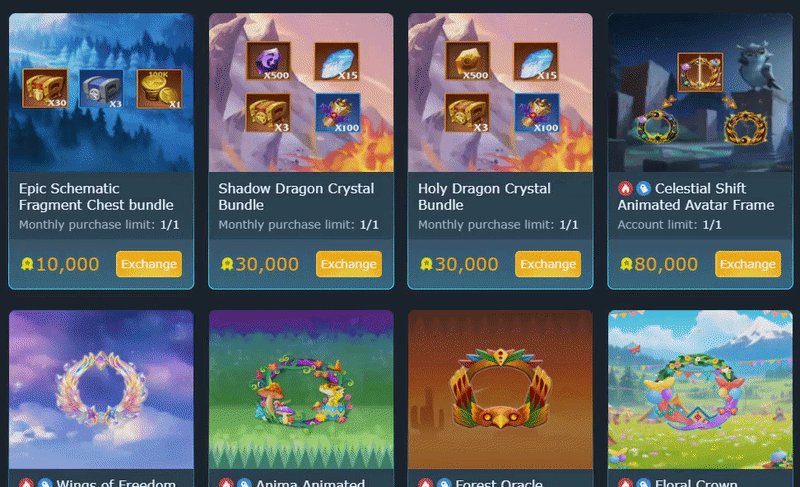Click the Shadow Dragon Crystal Bundle title
This screenshot has height=487, width=800.
pyautogui.click(x=296, y=197)
